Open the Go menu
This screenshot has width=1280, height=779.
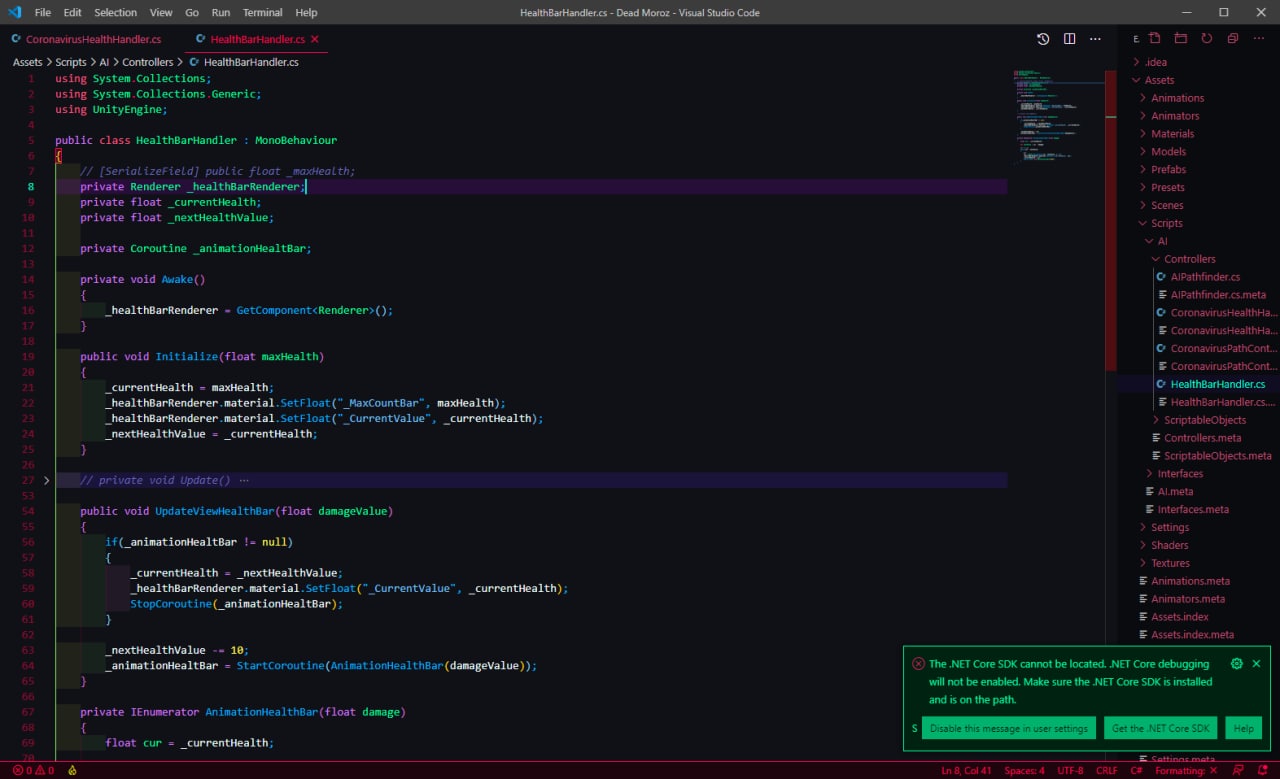(x=192, y=13)
